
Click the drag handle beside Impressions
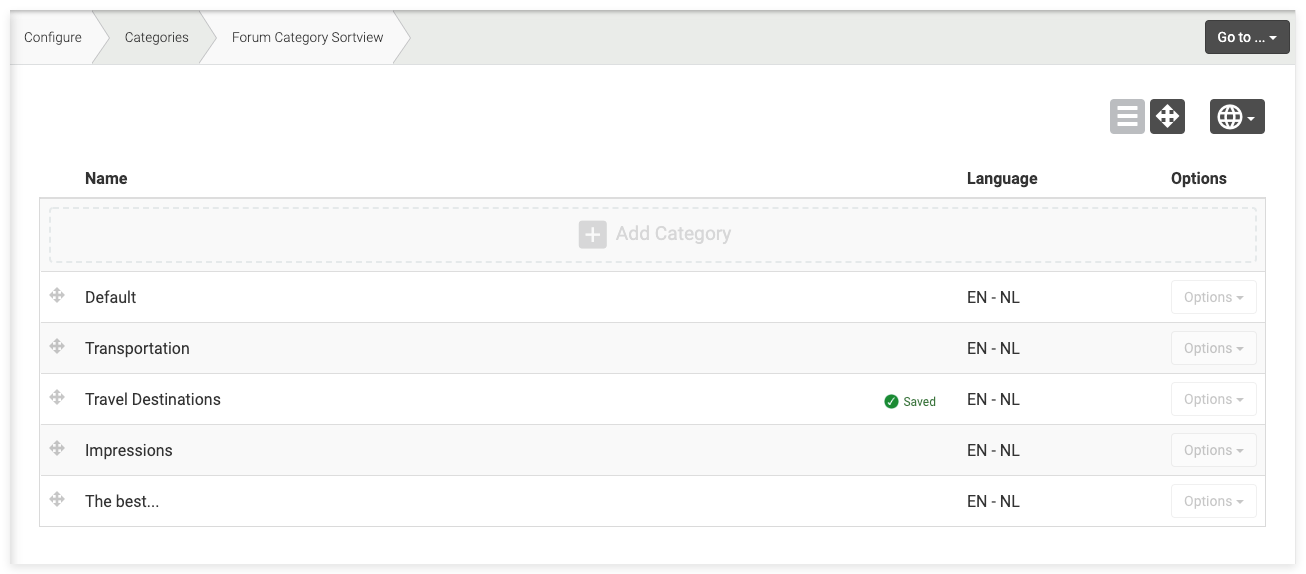57,448
